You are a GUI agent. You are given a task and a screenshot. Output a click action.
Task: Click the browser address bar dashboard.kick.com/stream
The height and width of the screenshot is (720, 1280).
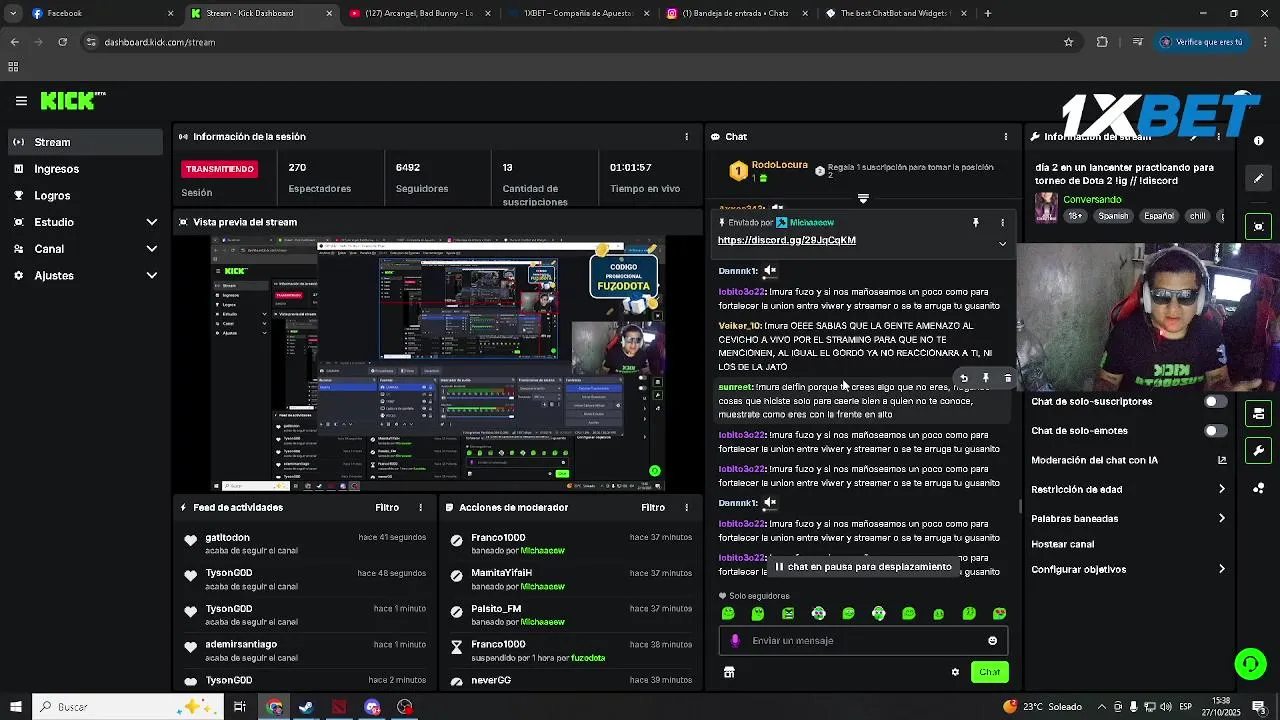pos(160,42)
